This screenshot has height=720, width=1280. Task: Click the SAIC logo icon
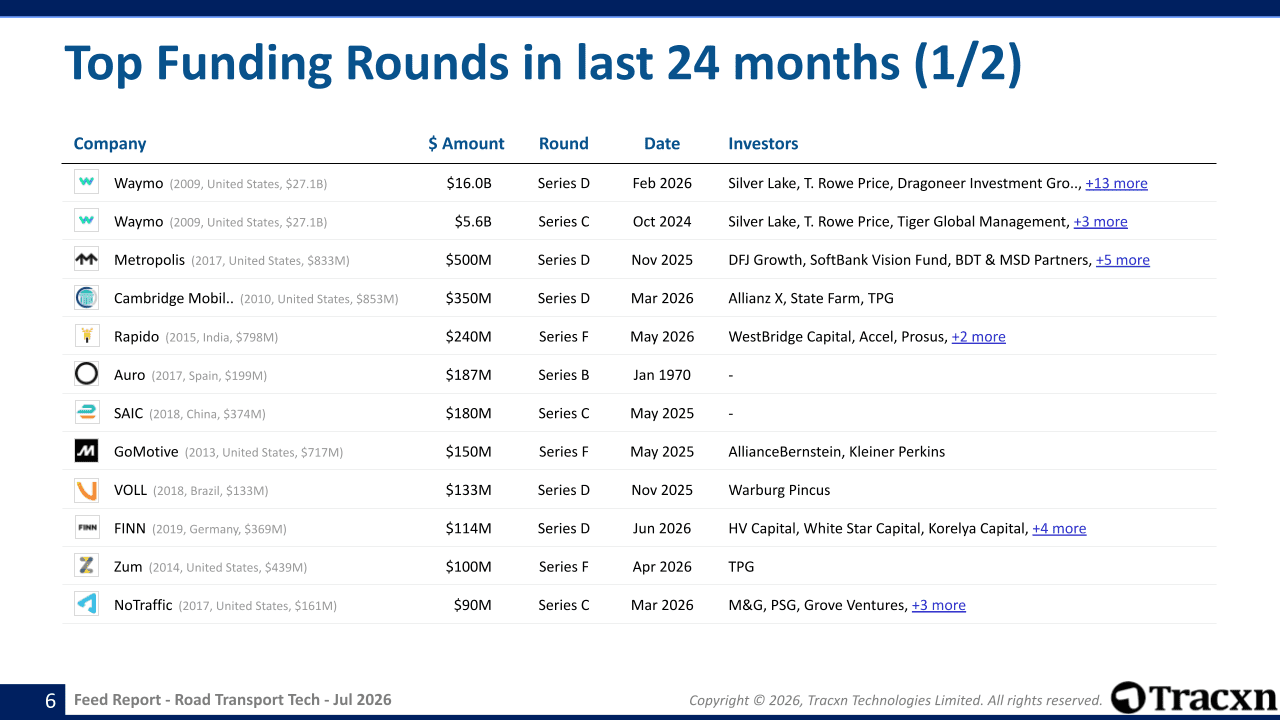86,413
